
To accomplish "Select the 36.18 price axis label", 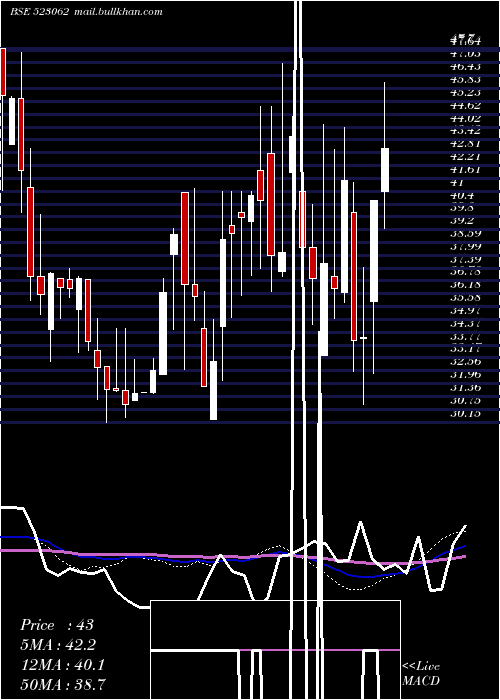I will tap(465, 285).
